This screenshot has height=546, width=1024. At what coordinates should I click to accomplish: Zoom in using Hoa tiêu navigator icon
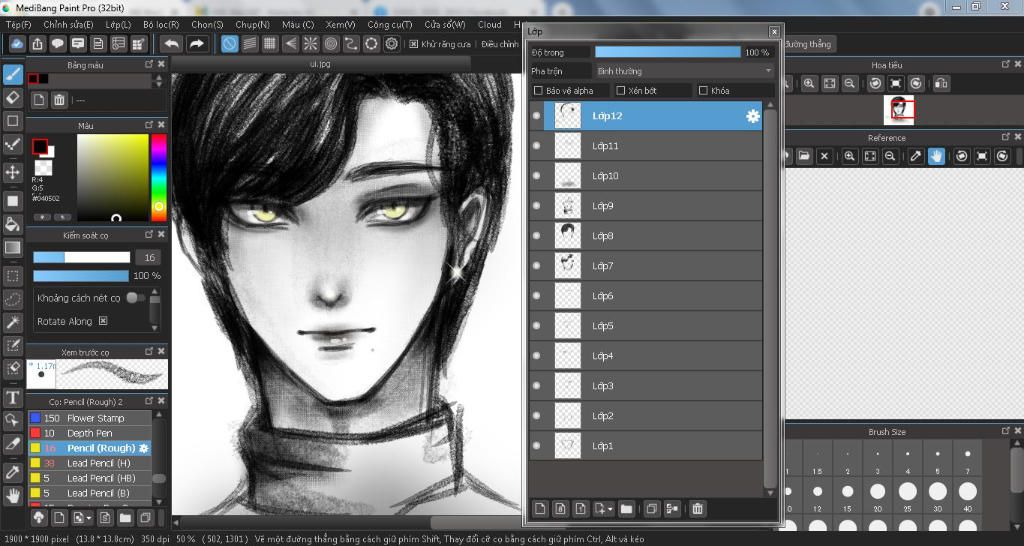click(808, 84)
